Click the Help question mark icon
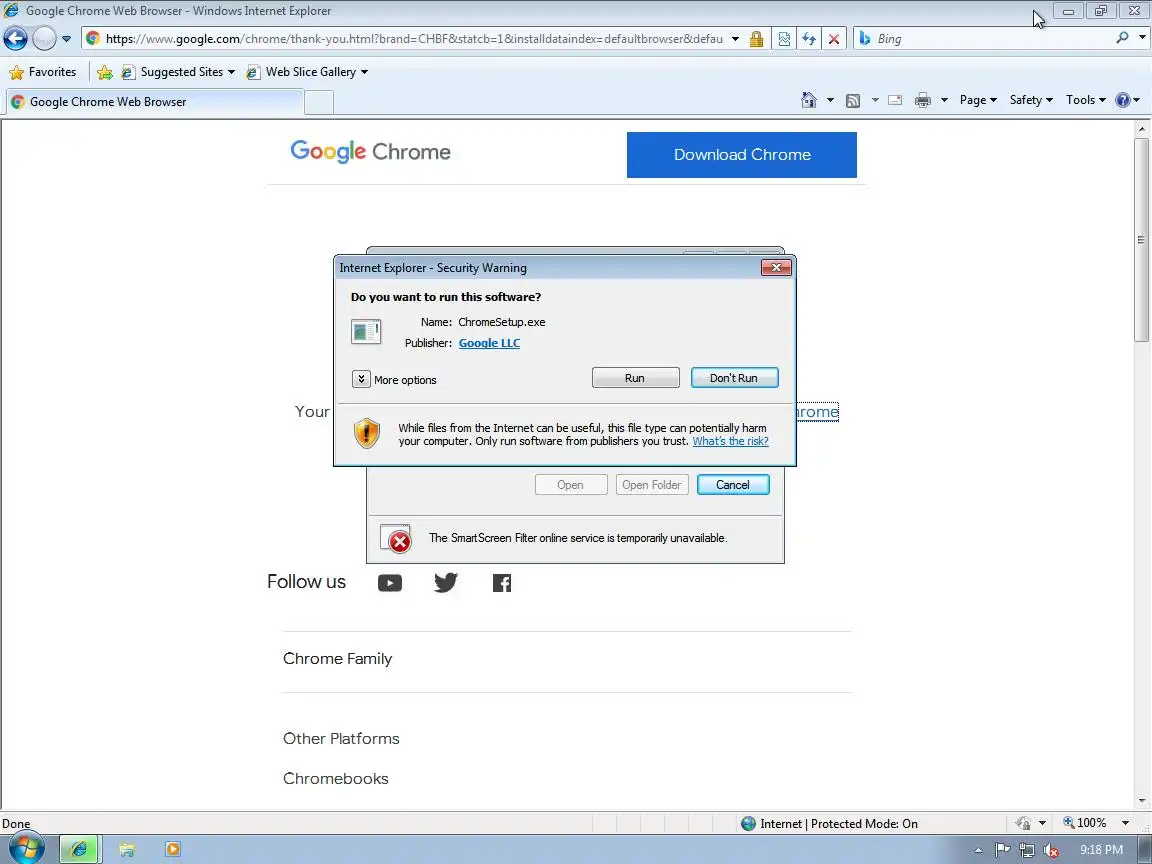Screen dimensions: 1152x864 click(1123, 100)
